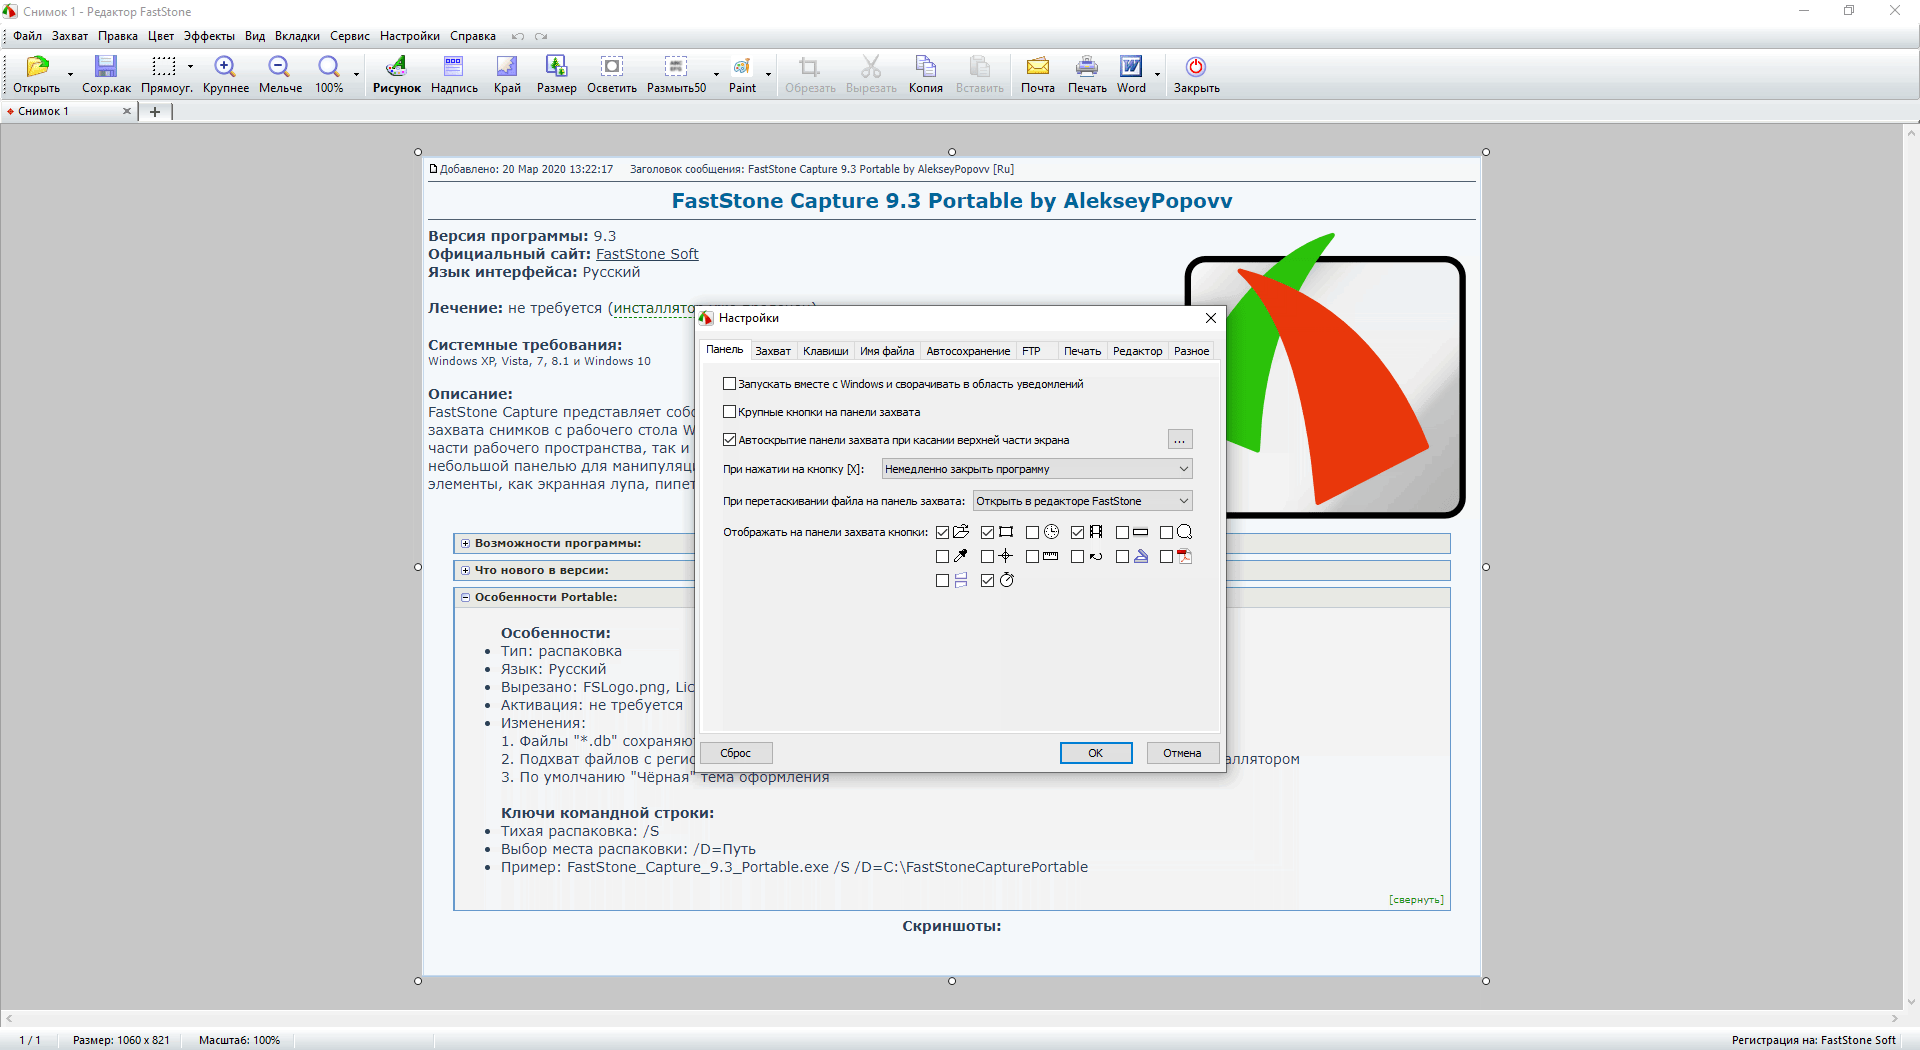
Task: Switch to the Клавиши tab in settings
Action: (825, 351)
